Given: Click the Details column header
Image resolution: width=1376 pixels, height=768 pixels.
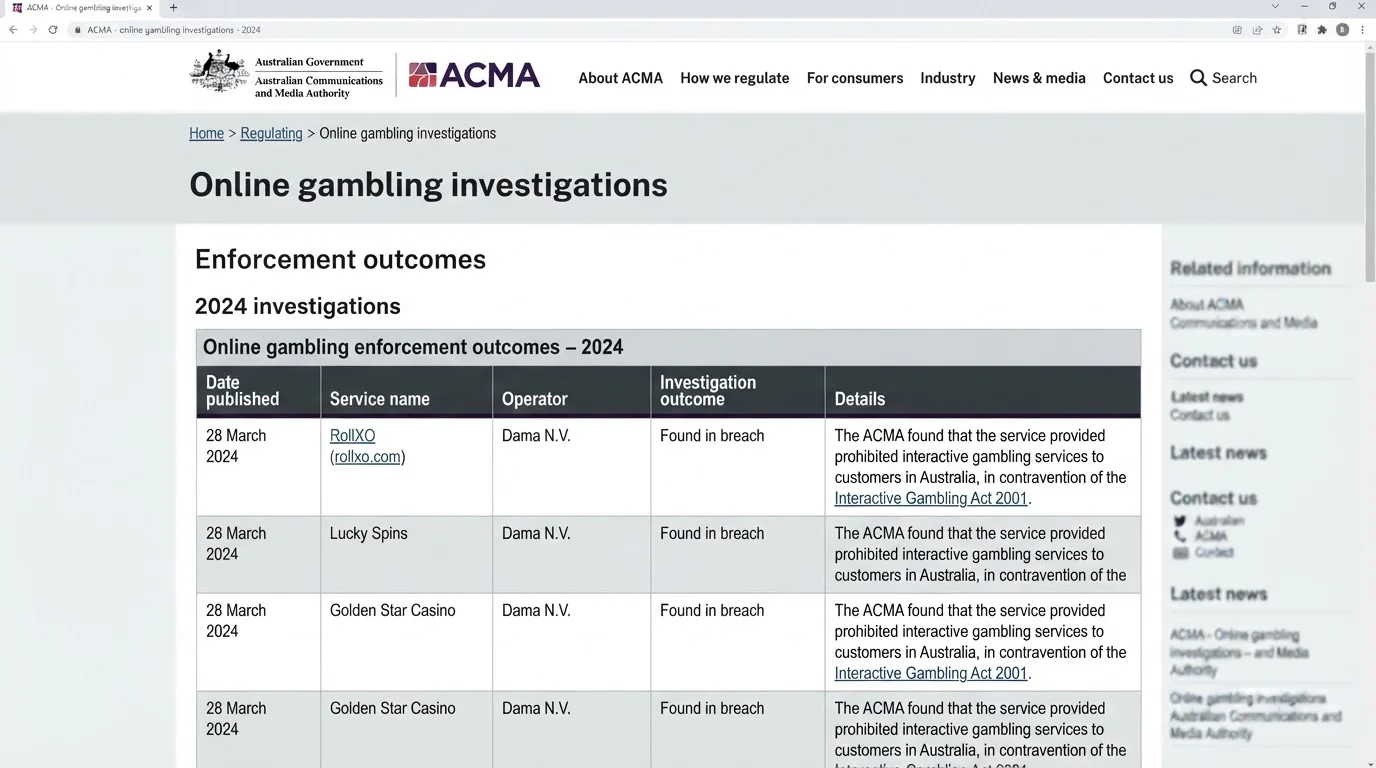Looking at the screenshot, I should click(982, 391).
